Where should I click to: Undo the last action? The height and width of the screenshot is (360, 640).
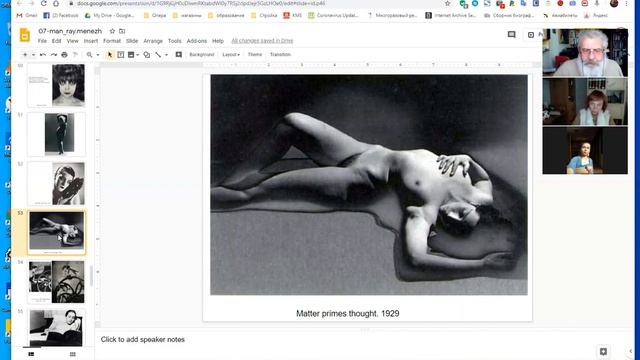[43, 55]
